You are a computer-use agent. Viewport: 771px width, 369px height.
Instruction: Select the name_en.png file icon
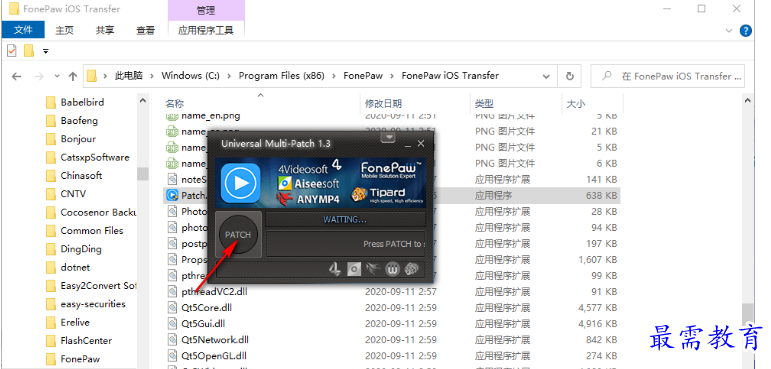172,116
